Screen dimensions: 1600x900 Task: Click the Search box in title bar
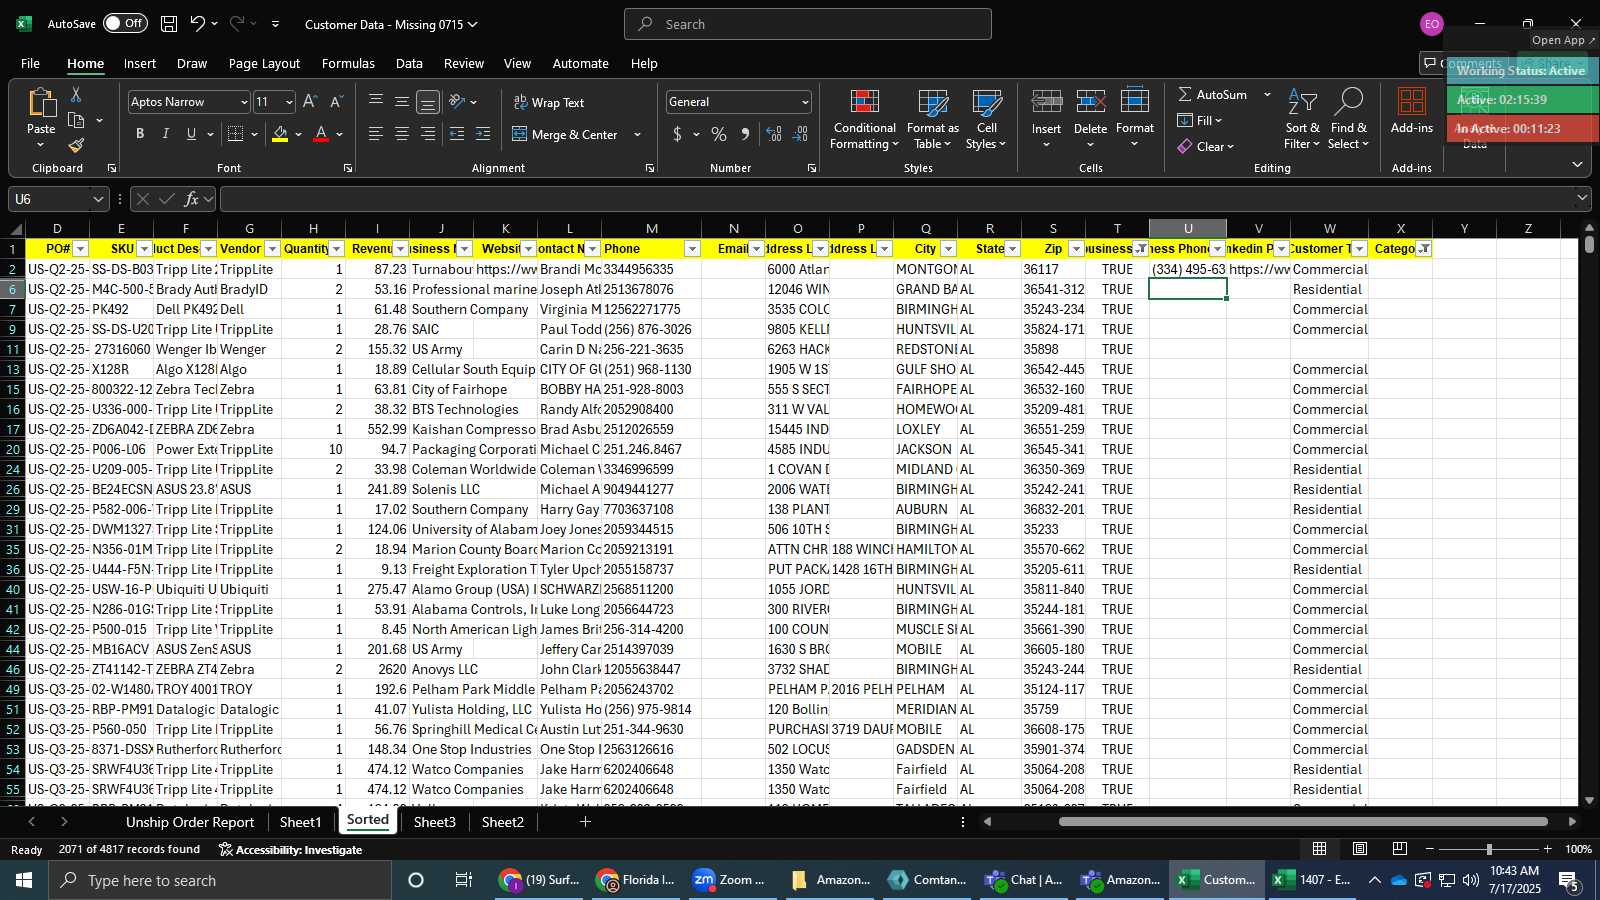pyautogui.click(x=808, y=24)
